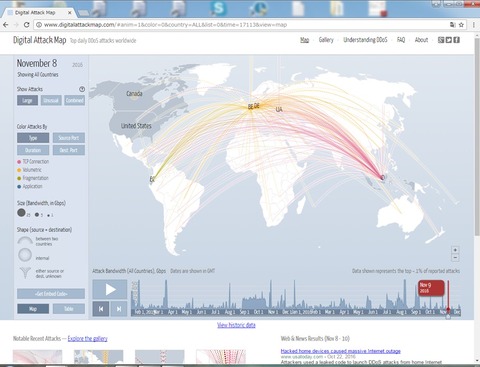480x367 pixels.
Task: Share the map on Twitter
Action: click(x=449, y=40)
